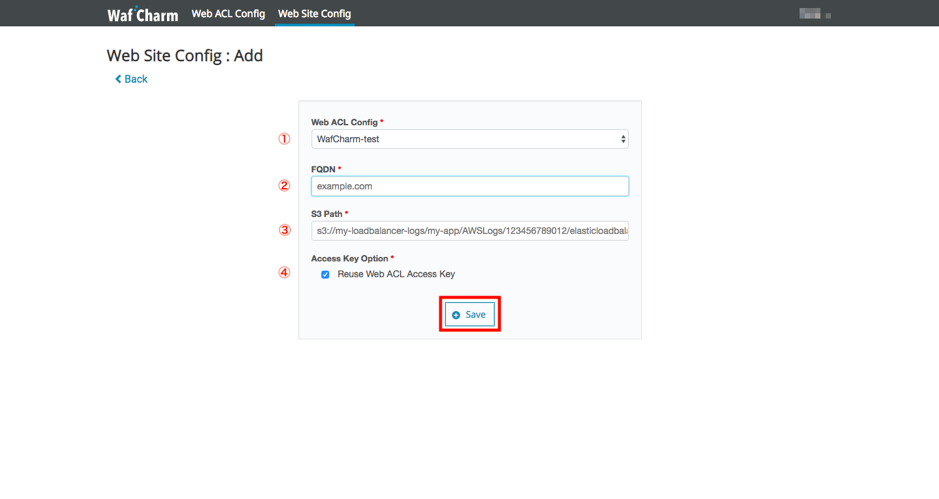Image resolution: width=939 pixels, height=499 pixels.
Task: Click the circled number 1 marker
Action: point(284,139)
